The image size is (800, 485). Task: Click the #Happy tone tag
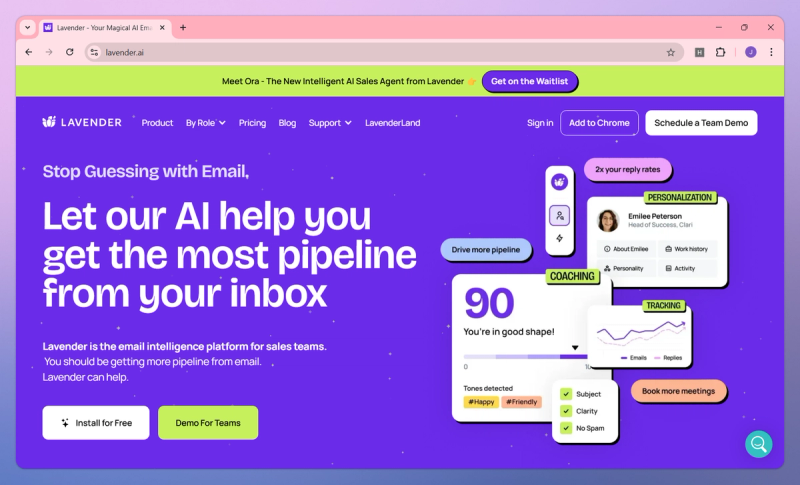point(481,402)
